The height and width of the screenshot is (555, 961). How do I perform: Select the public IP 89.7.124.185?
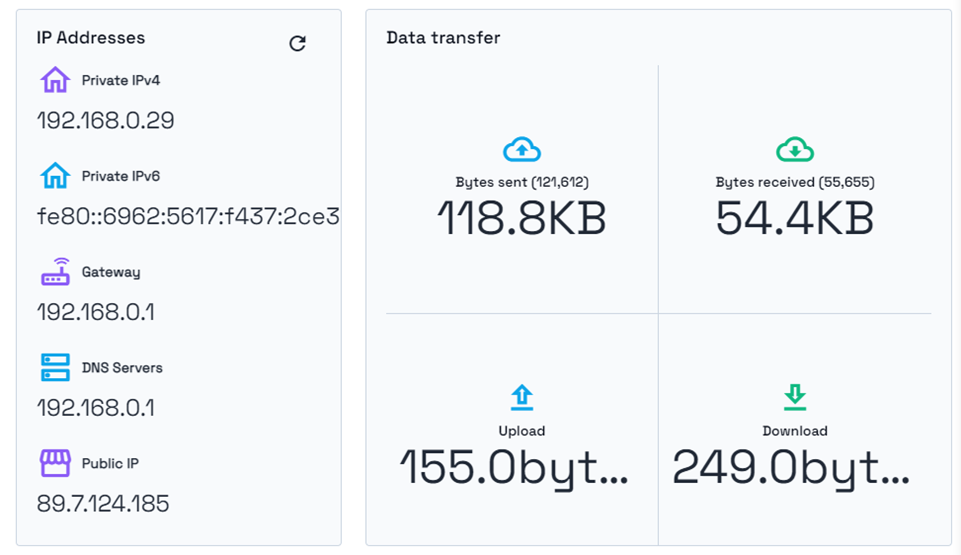(103, 504)
